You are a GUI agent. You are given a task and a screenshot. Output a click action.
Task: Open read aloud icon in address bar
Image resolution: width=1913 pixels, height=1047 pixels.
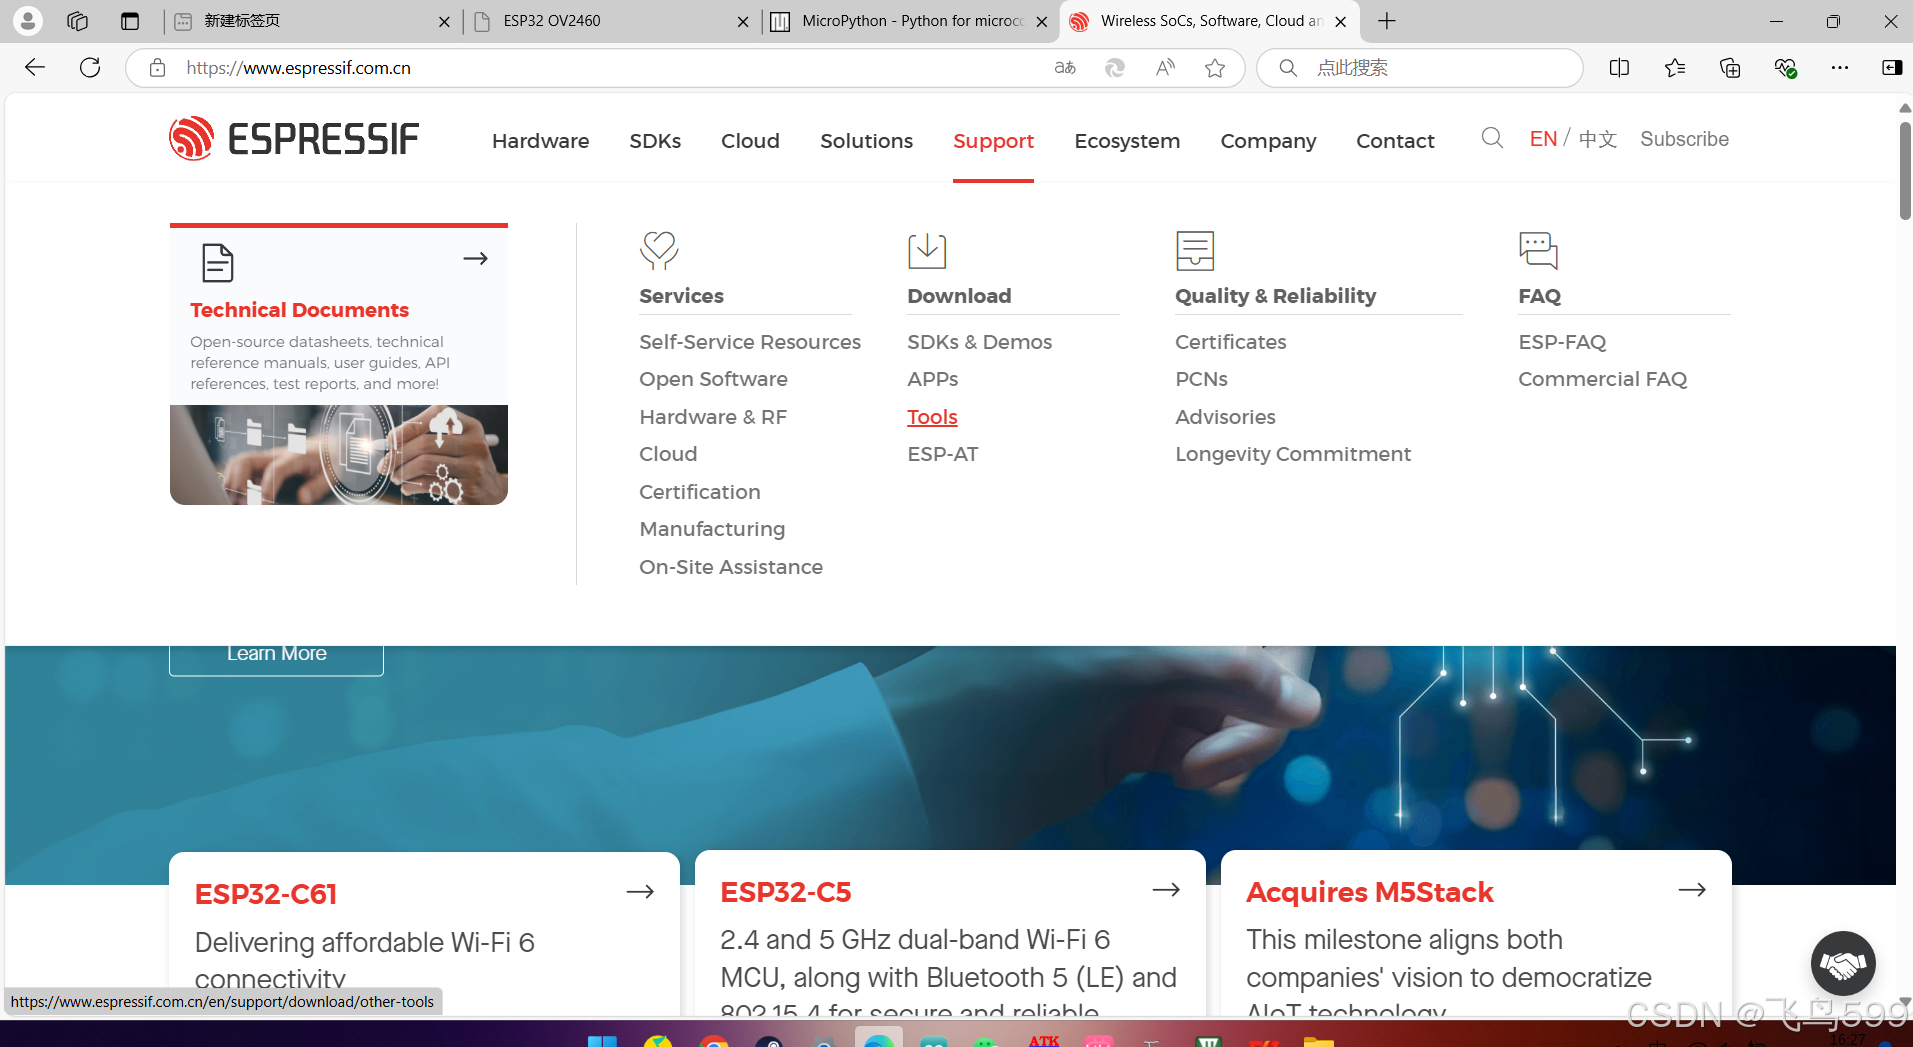[x=1165, y=68]
